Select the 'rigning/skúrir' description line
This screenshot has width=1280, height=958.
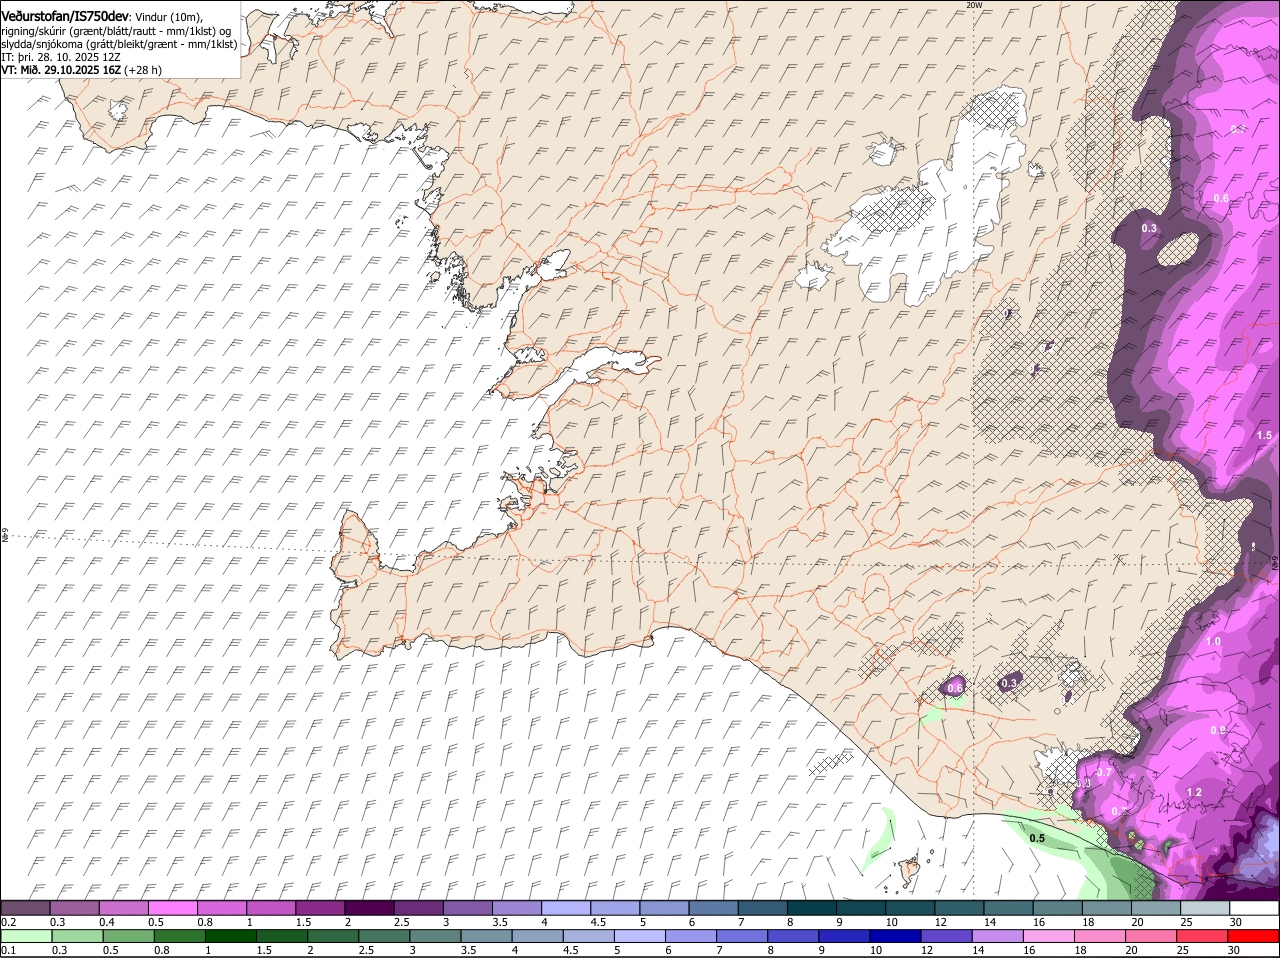point(118,30)
